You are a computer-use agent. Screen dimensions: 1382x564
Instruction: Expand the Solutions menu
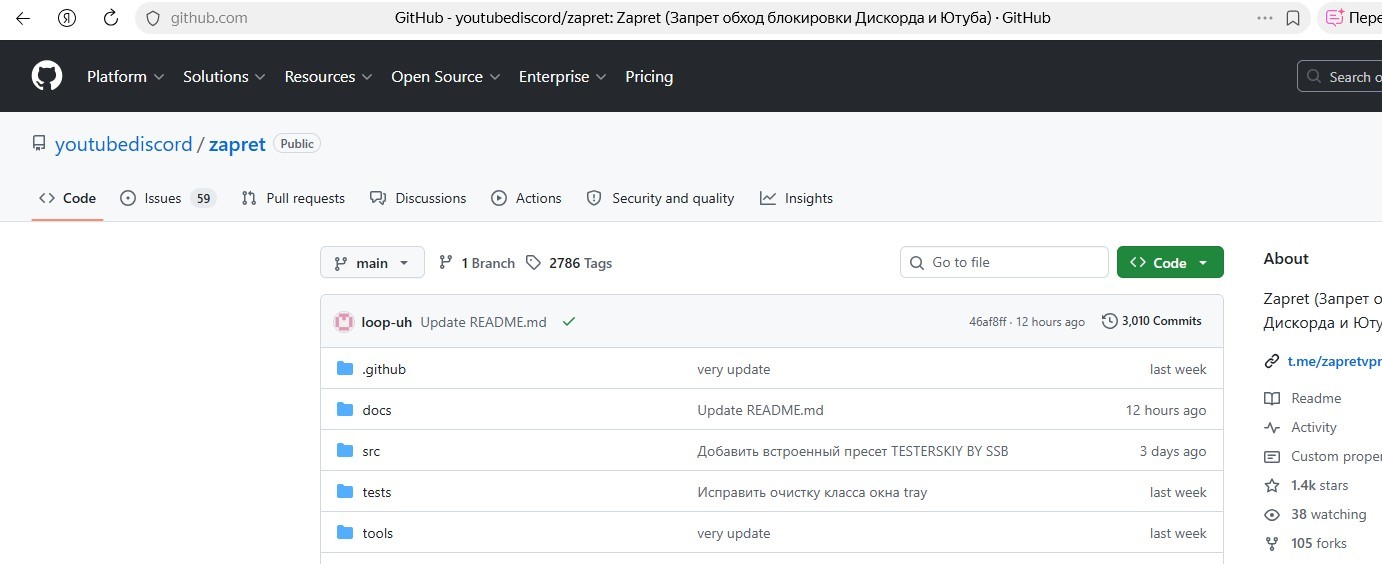pyautogui.click(x=224, y=77)
